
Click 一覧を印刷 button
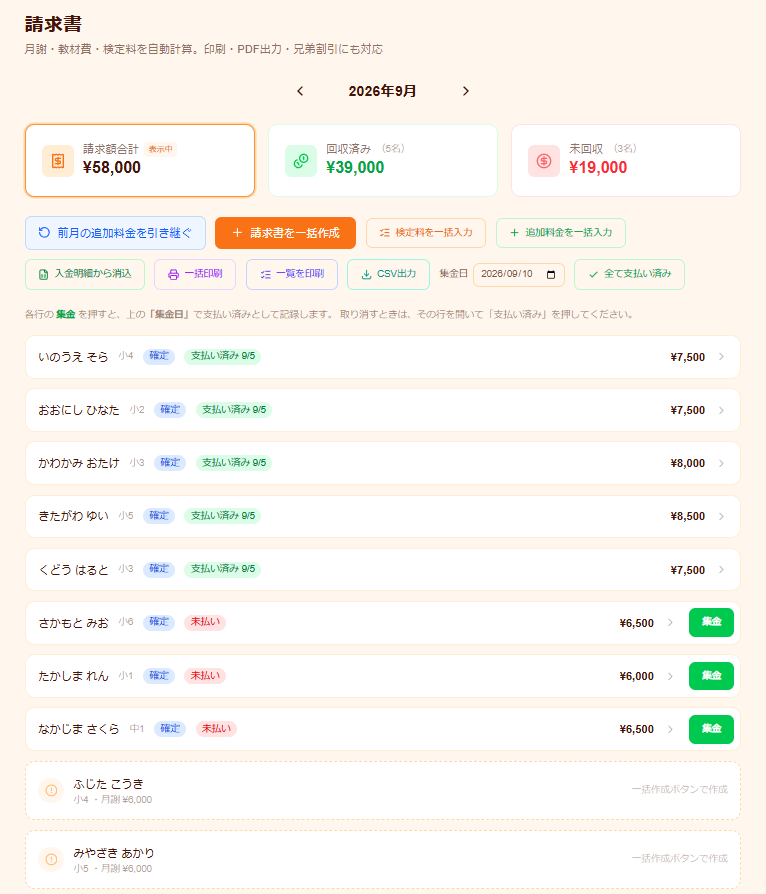coord(292,274)
